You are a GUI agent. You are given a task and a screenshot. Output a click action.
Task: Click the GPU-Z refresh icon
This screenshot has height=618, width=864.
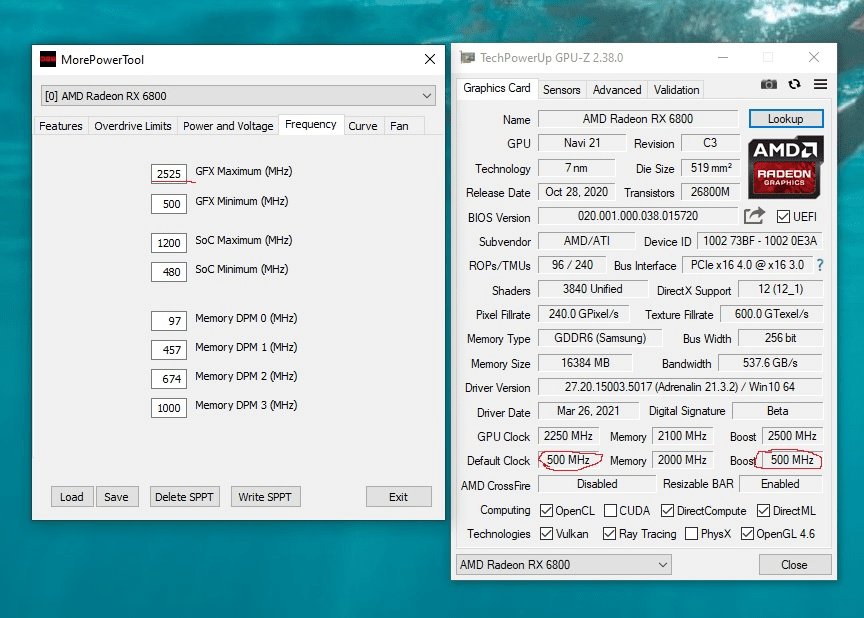[x=794, y=84]
